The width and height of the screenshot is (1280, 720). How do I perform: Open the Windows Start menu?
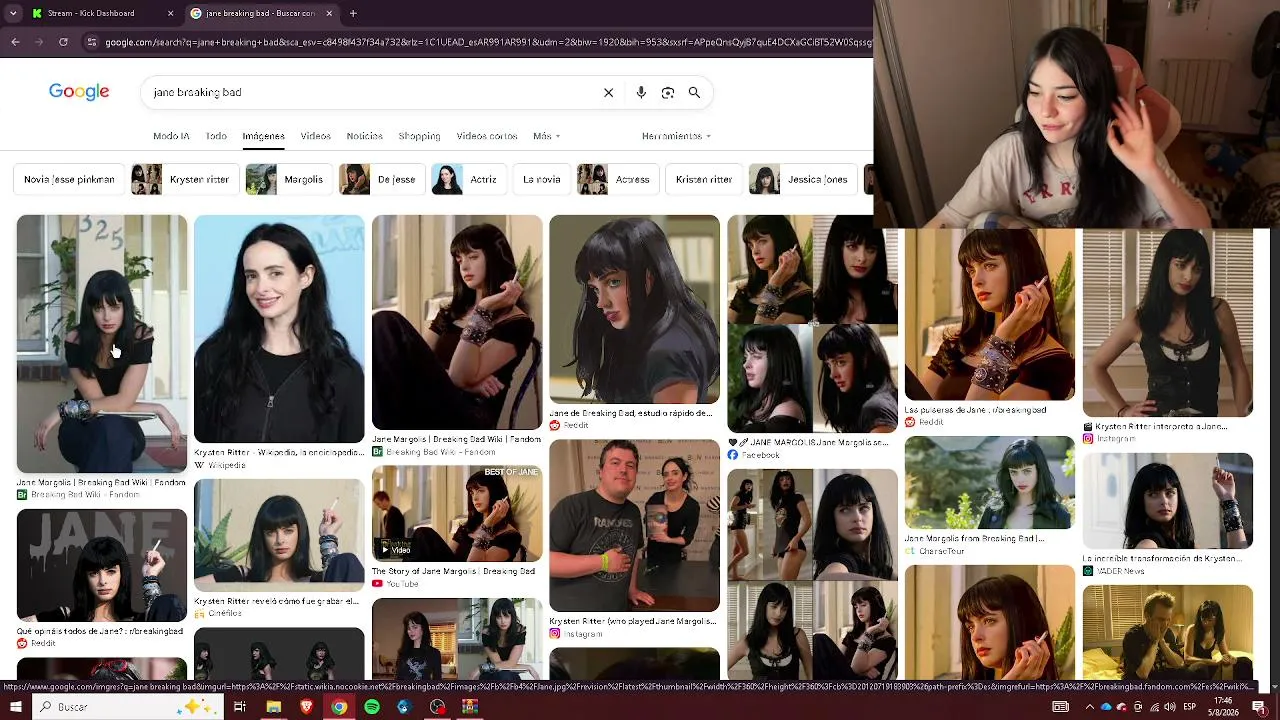click(15, 707)
